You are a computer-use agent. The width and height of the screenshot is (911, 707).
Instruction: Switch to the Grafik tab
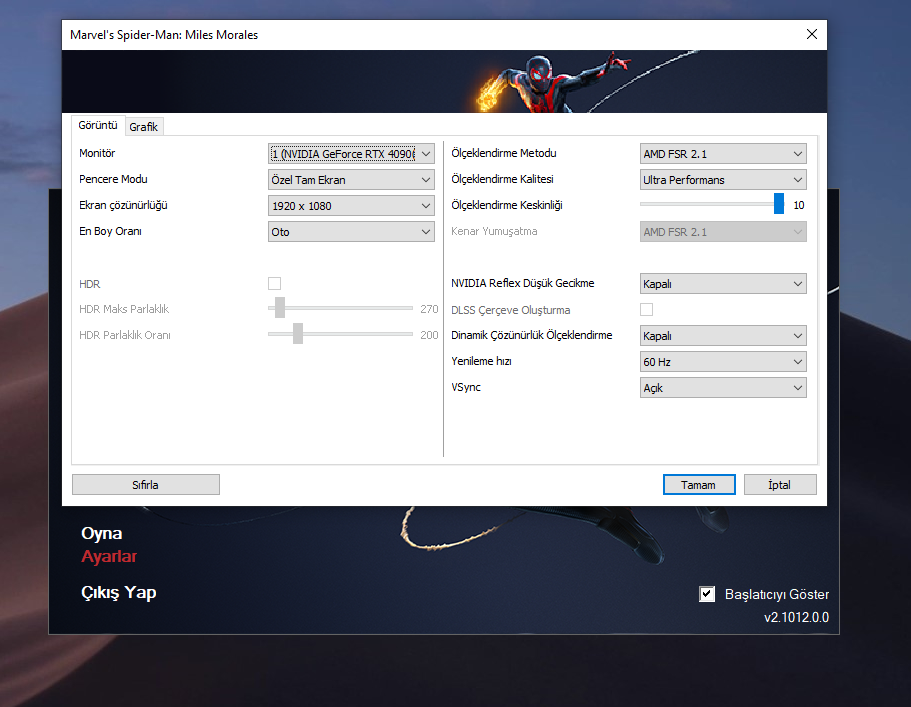click(x=144, y=127)
